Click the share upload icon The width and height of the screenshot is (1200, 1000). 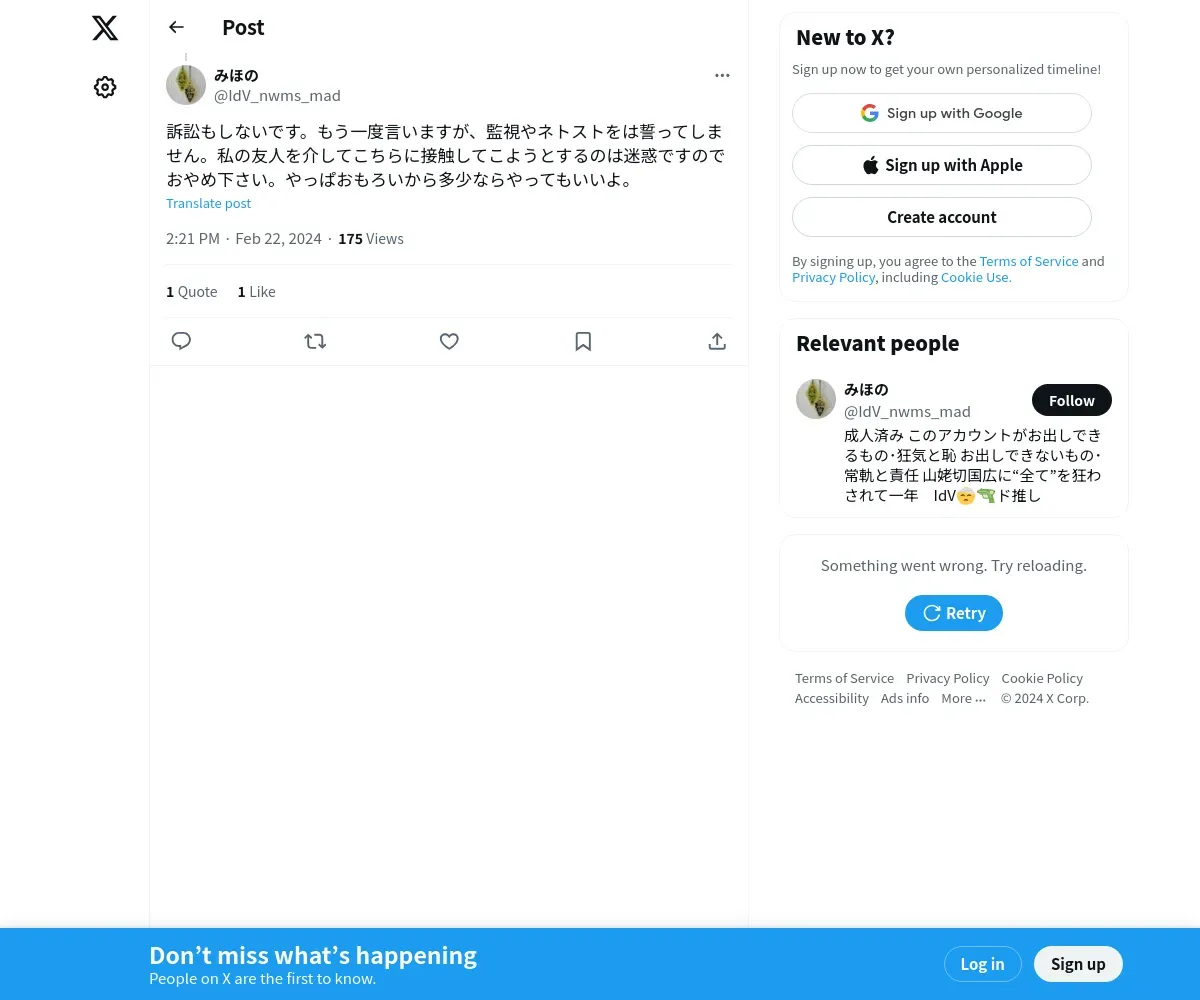(x=717, y=341)
